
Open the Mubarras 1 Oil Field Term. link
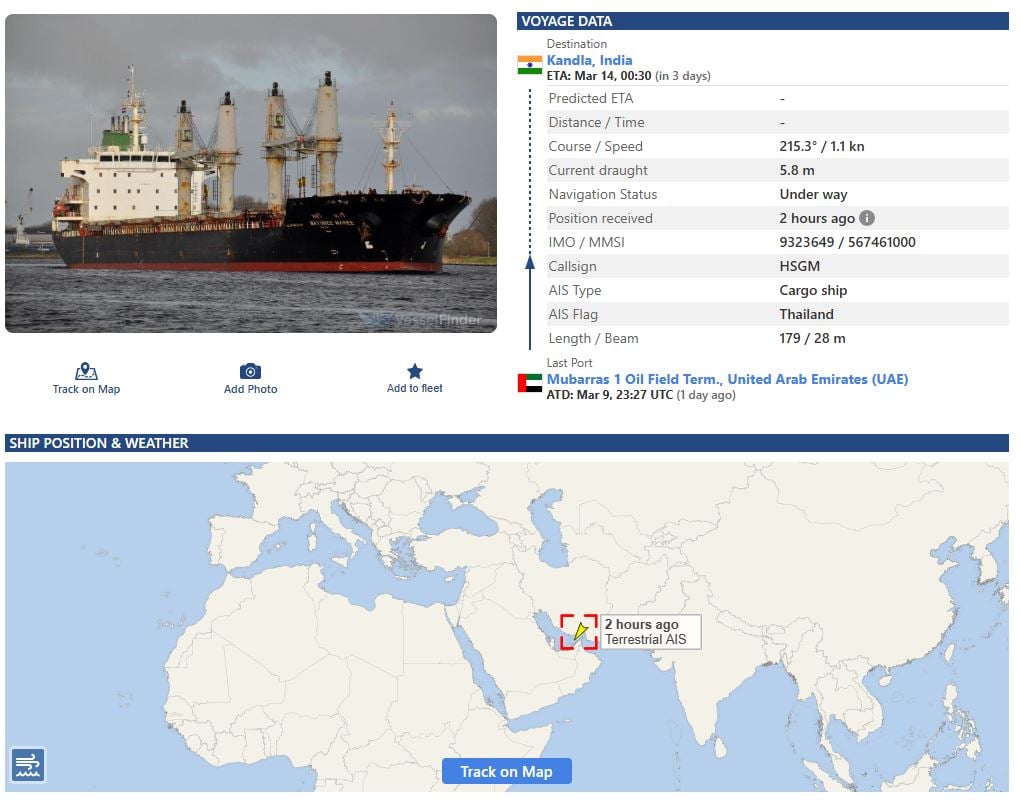[727, 379]
